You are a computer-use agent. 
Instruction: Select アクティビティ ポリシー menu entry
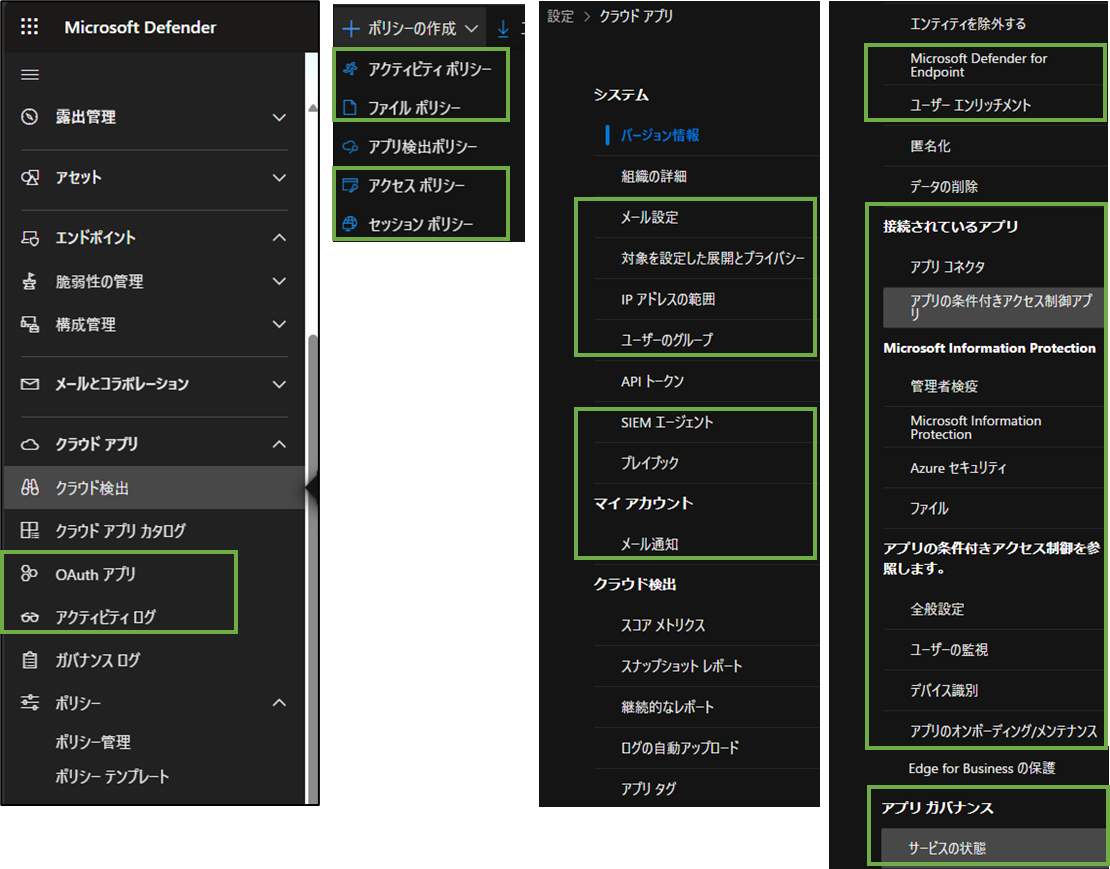[x=429, y=69]
